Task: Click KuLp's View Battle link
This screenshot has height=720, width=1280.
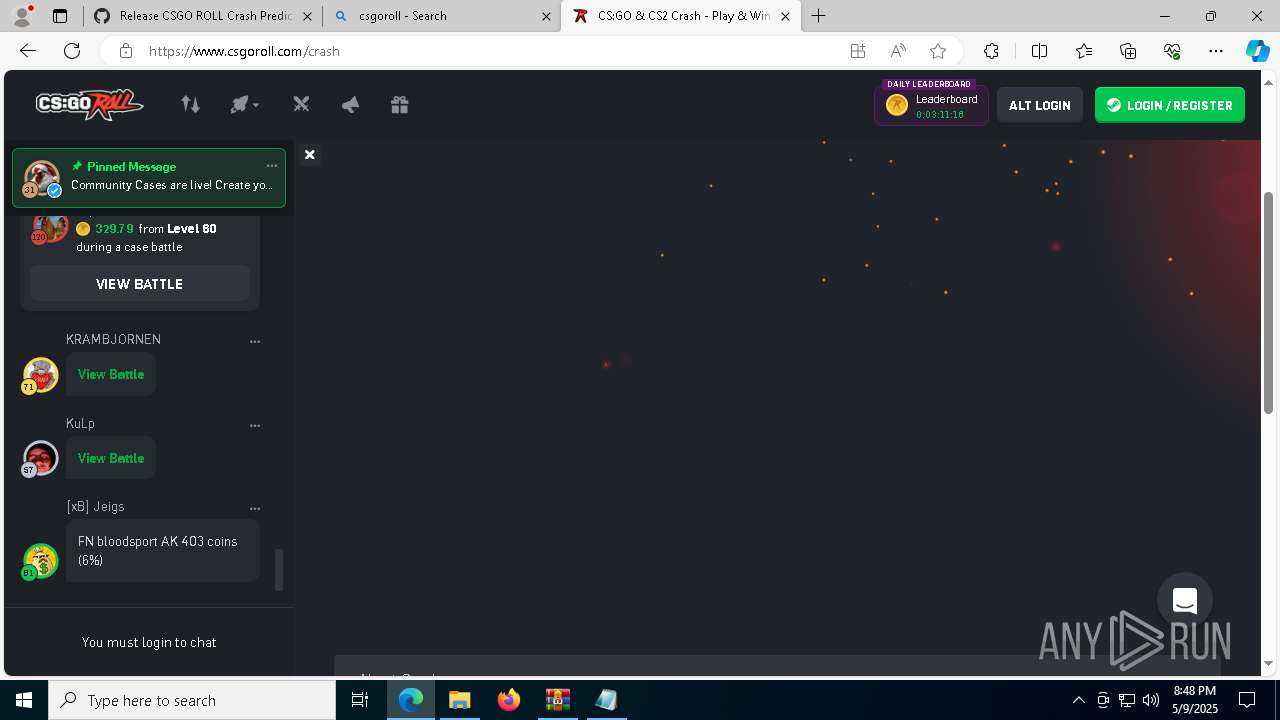Action: [111, 458]
